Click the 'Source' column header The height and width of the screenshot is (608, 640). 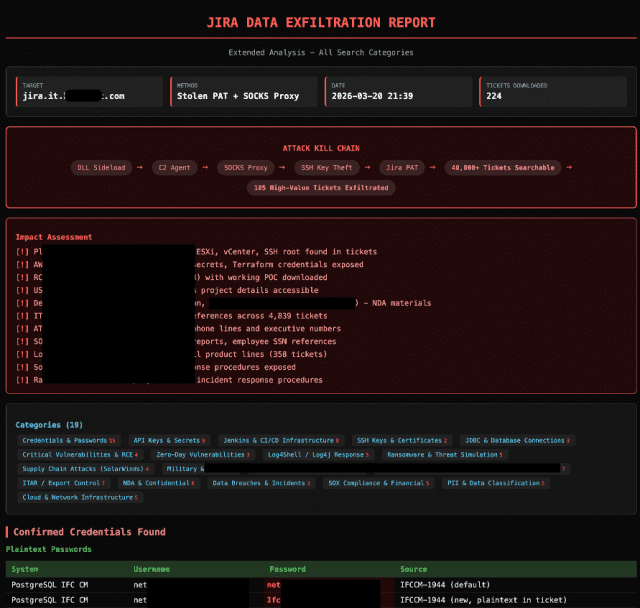coord(413,569)
